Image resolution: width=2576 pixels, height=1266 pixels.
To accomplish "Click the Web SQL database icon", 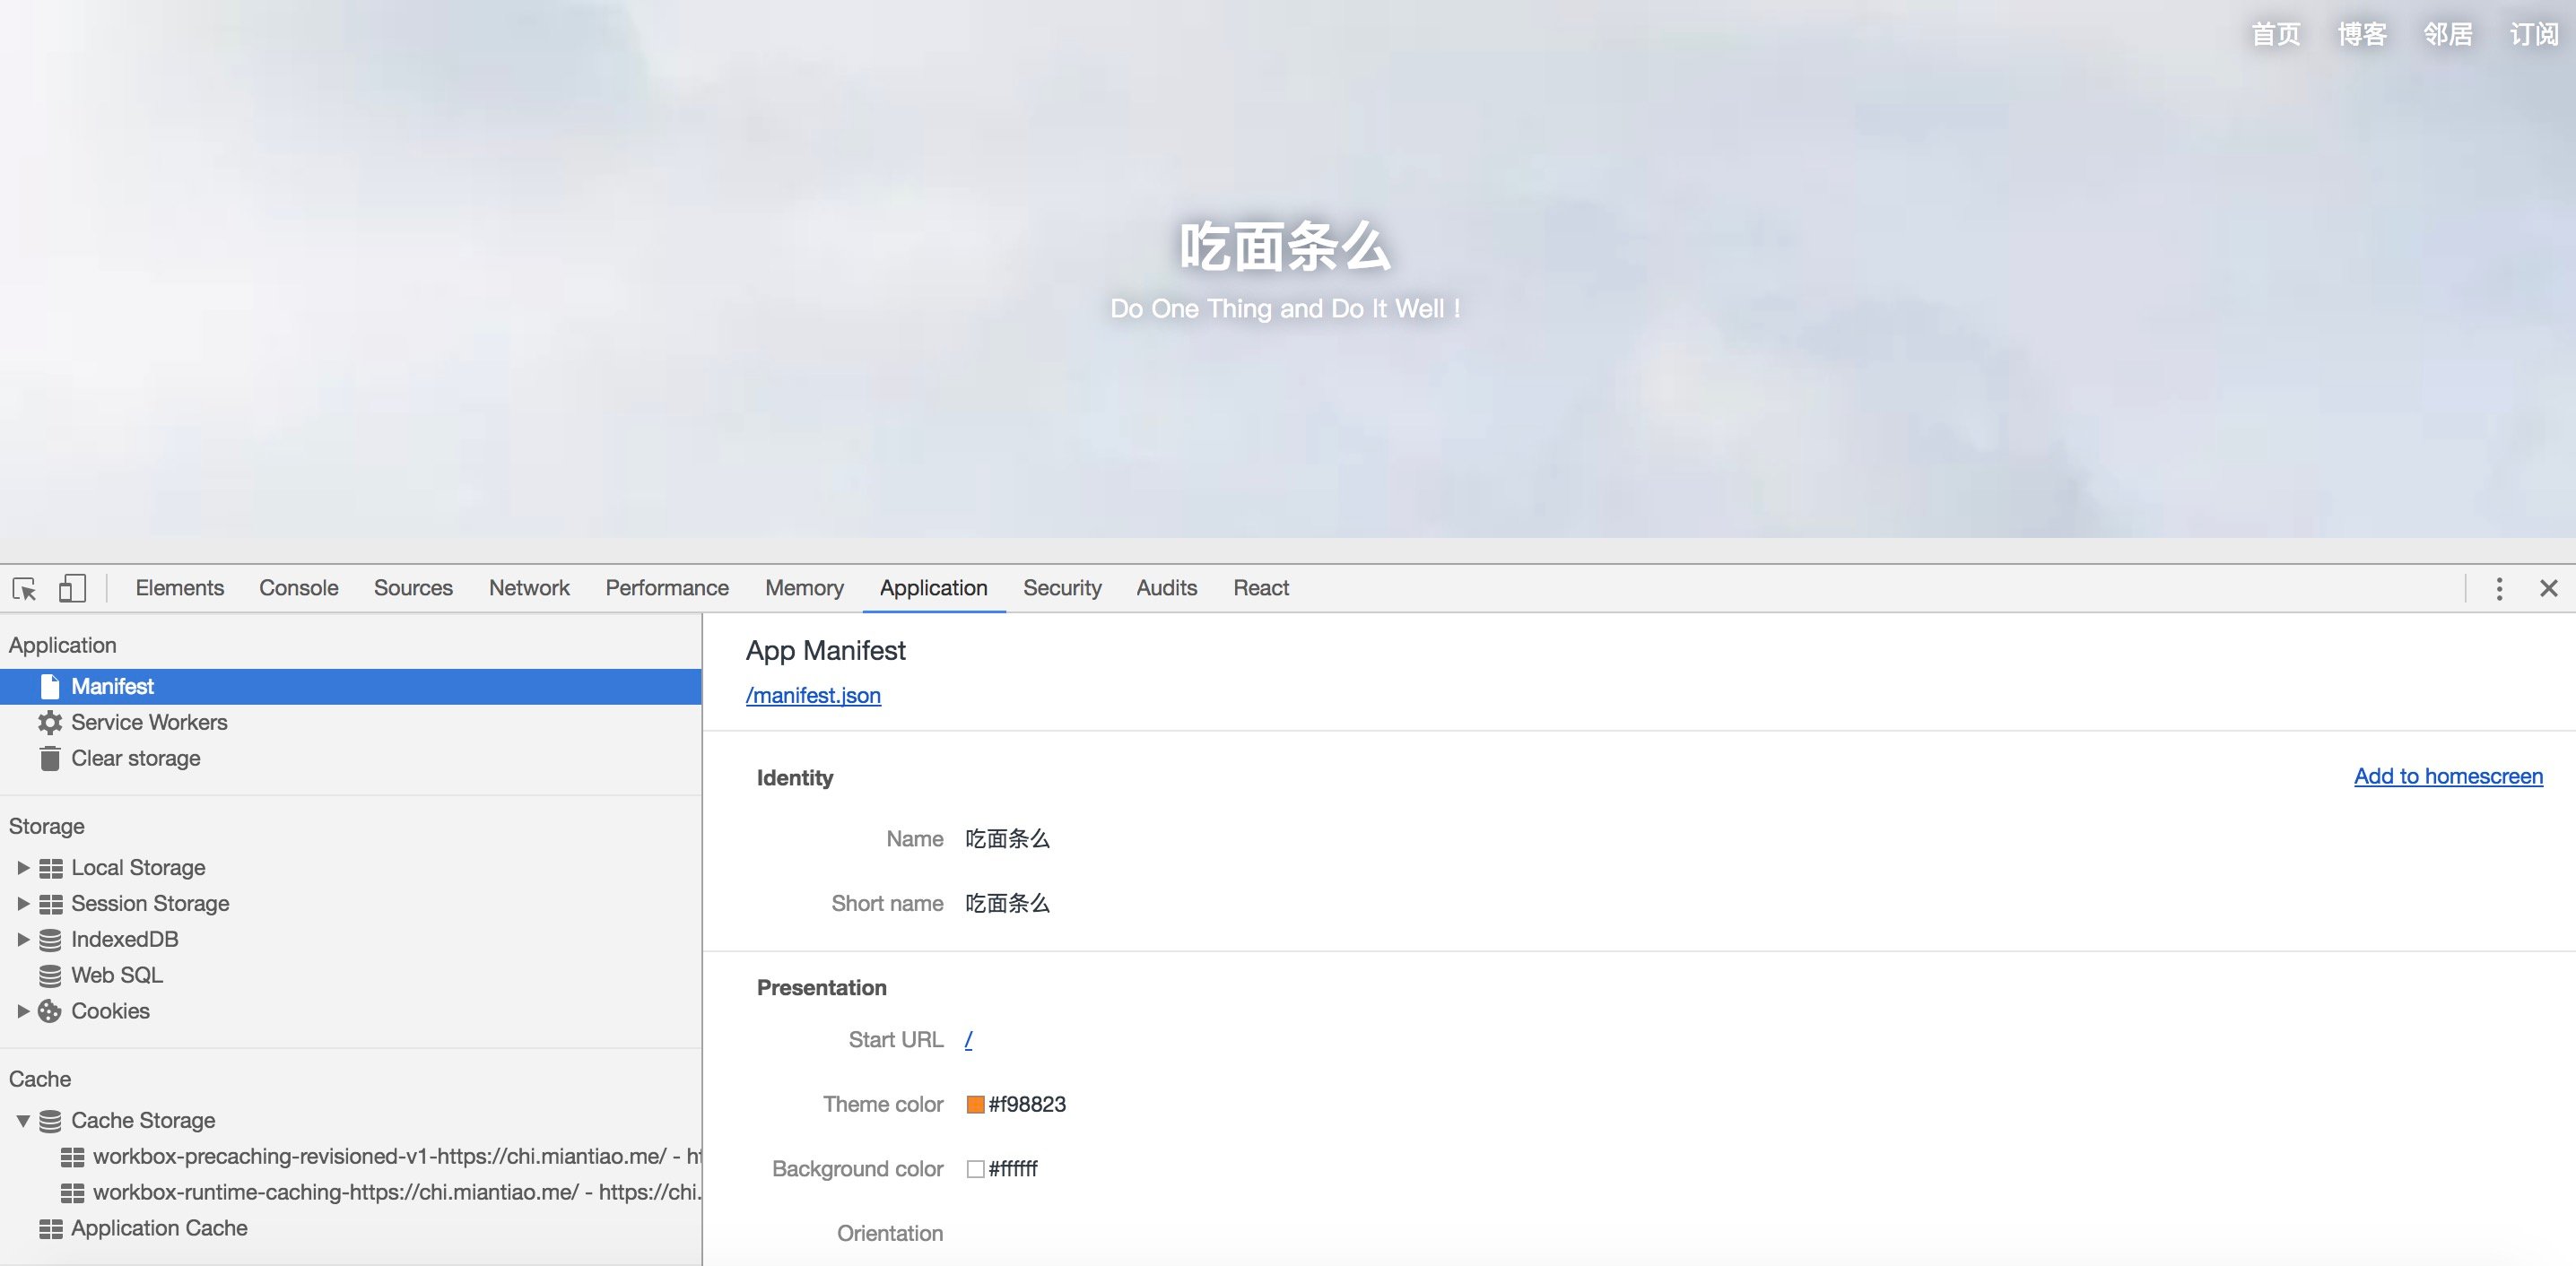I will point(50,975).
